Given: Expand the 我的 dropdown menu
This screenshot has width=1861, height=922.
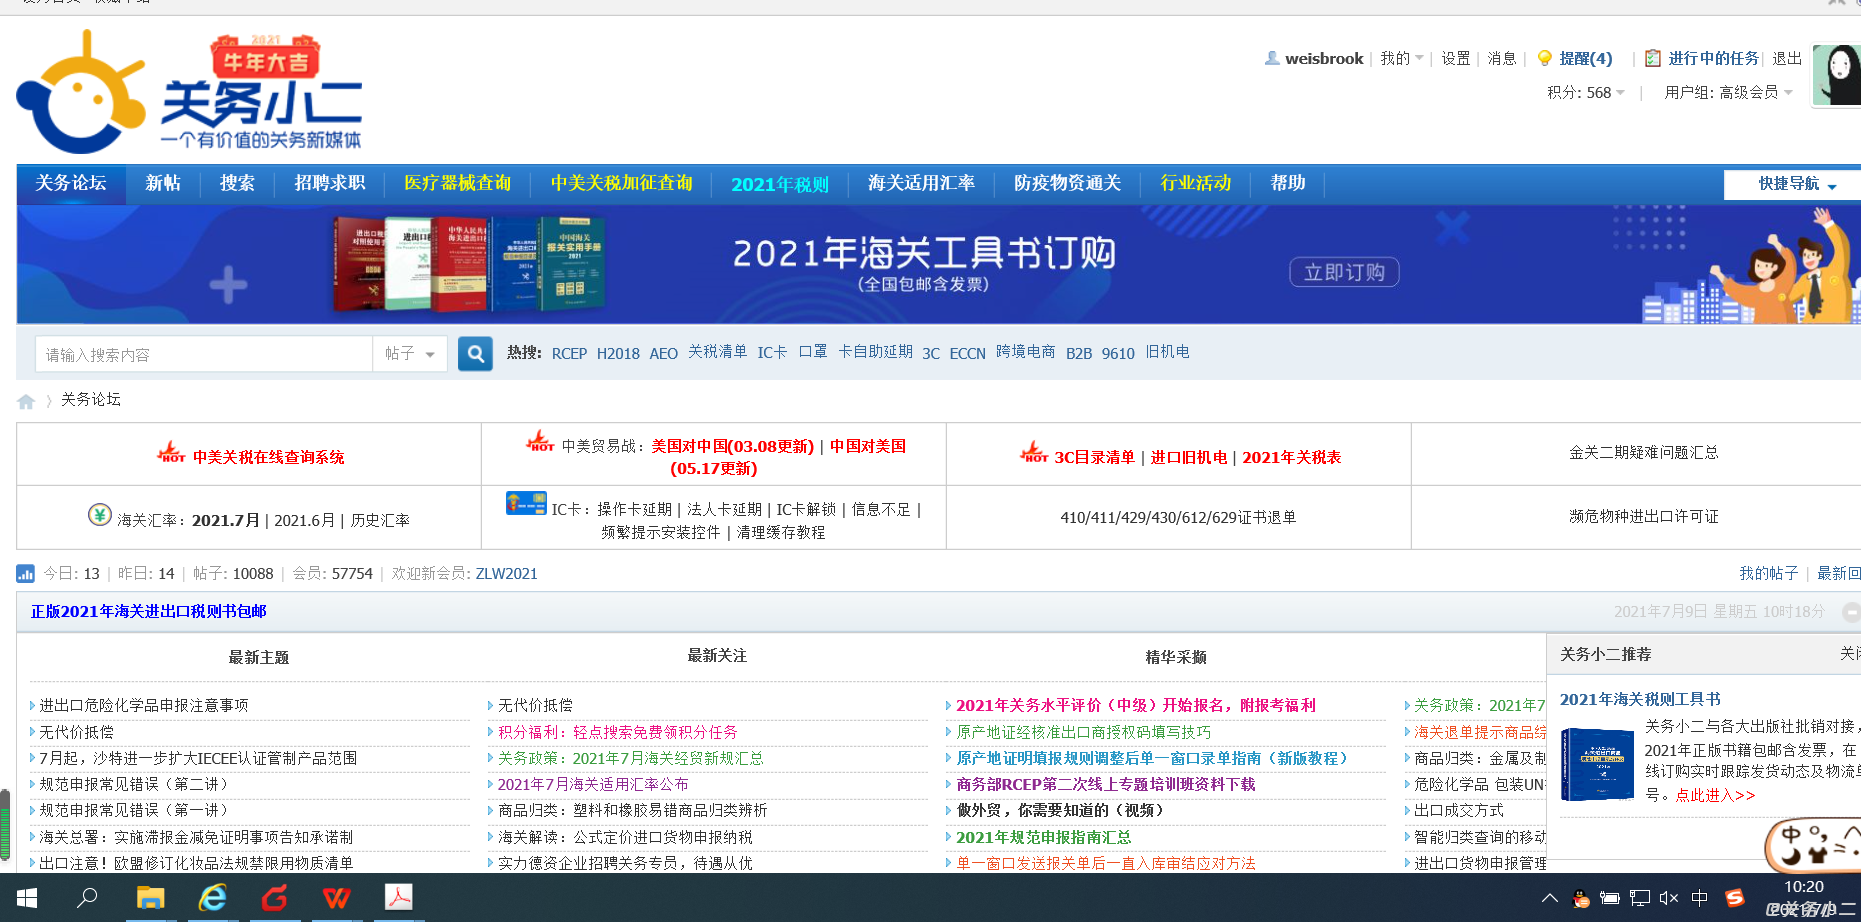Looking at the screenshot, I should pos(1402,58).
